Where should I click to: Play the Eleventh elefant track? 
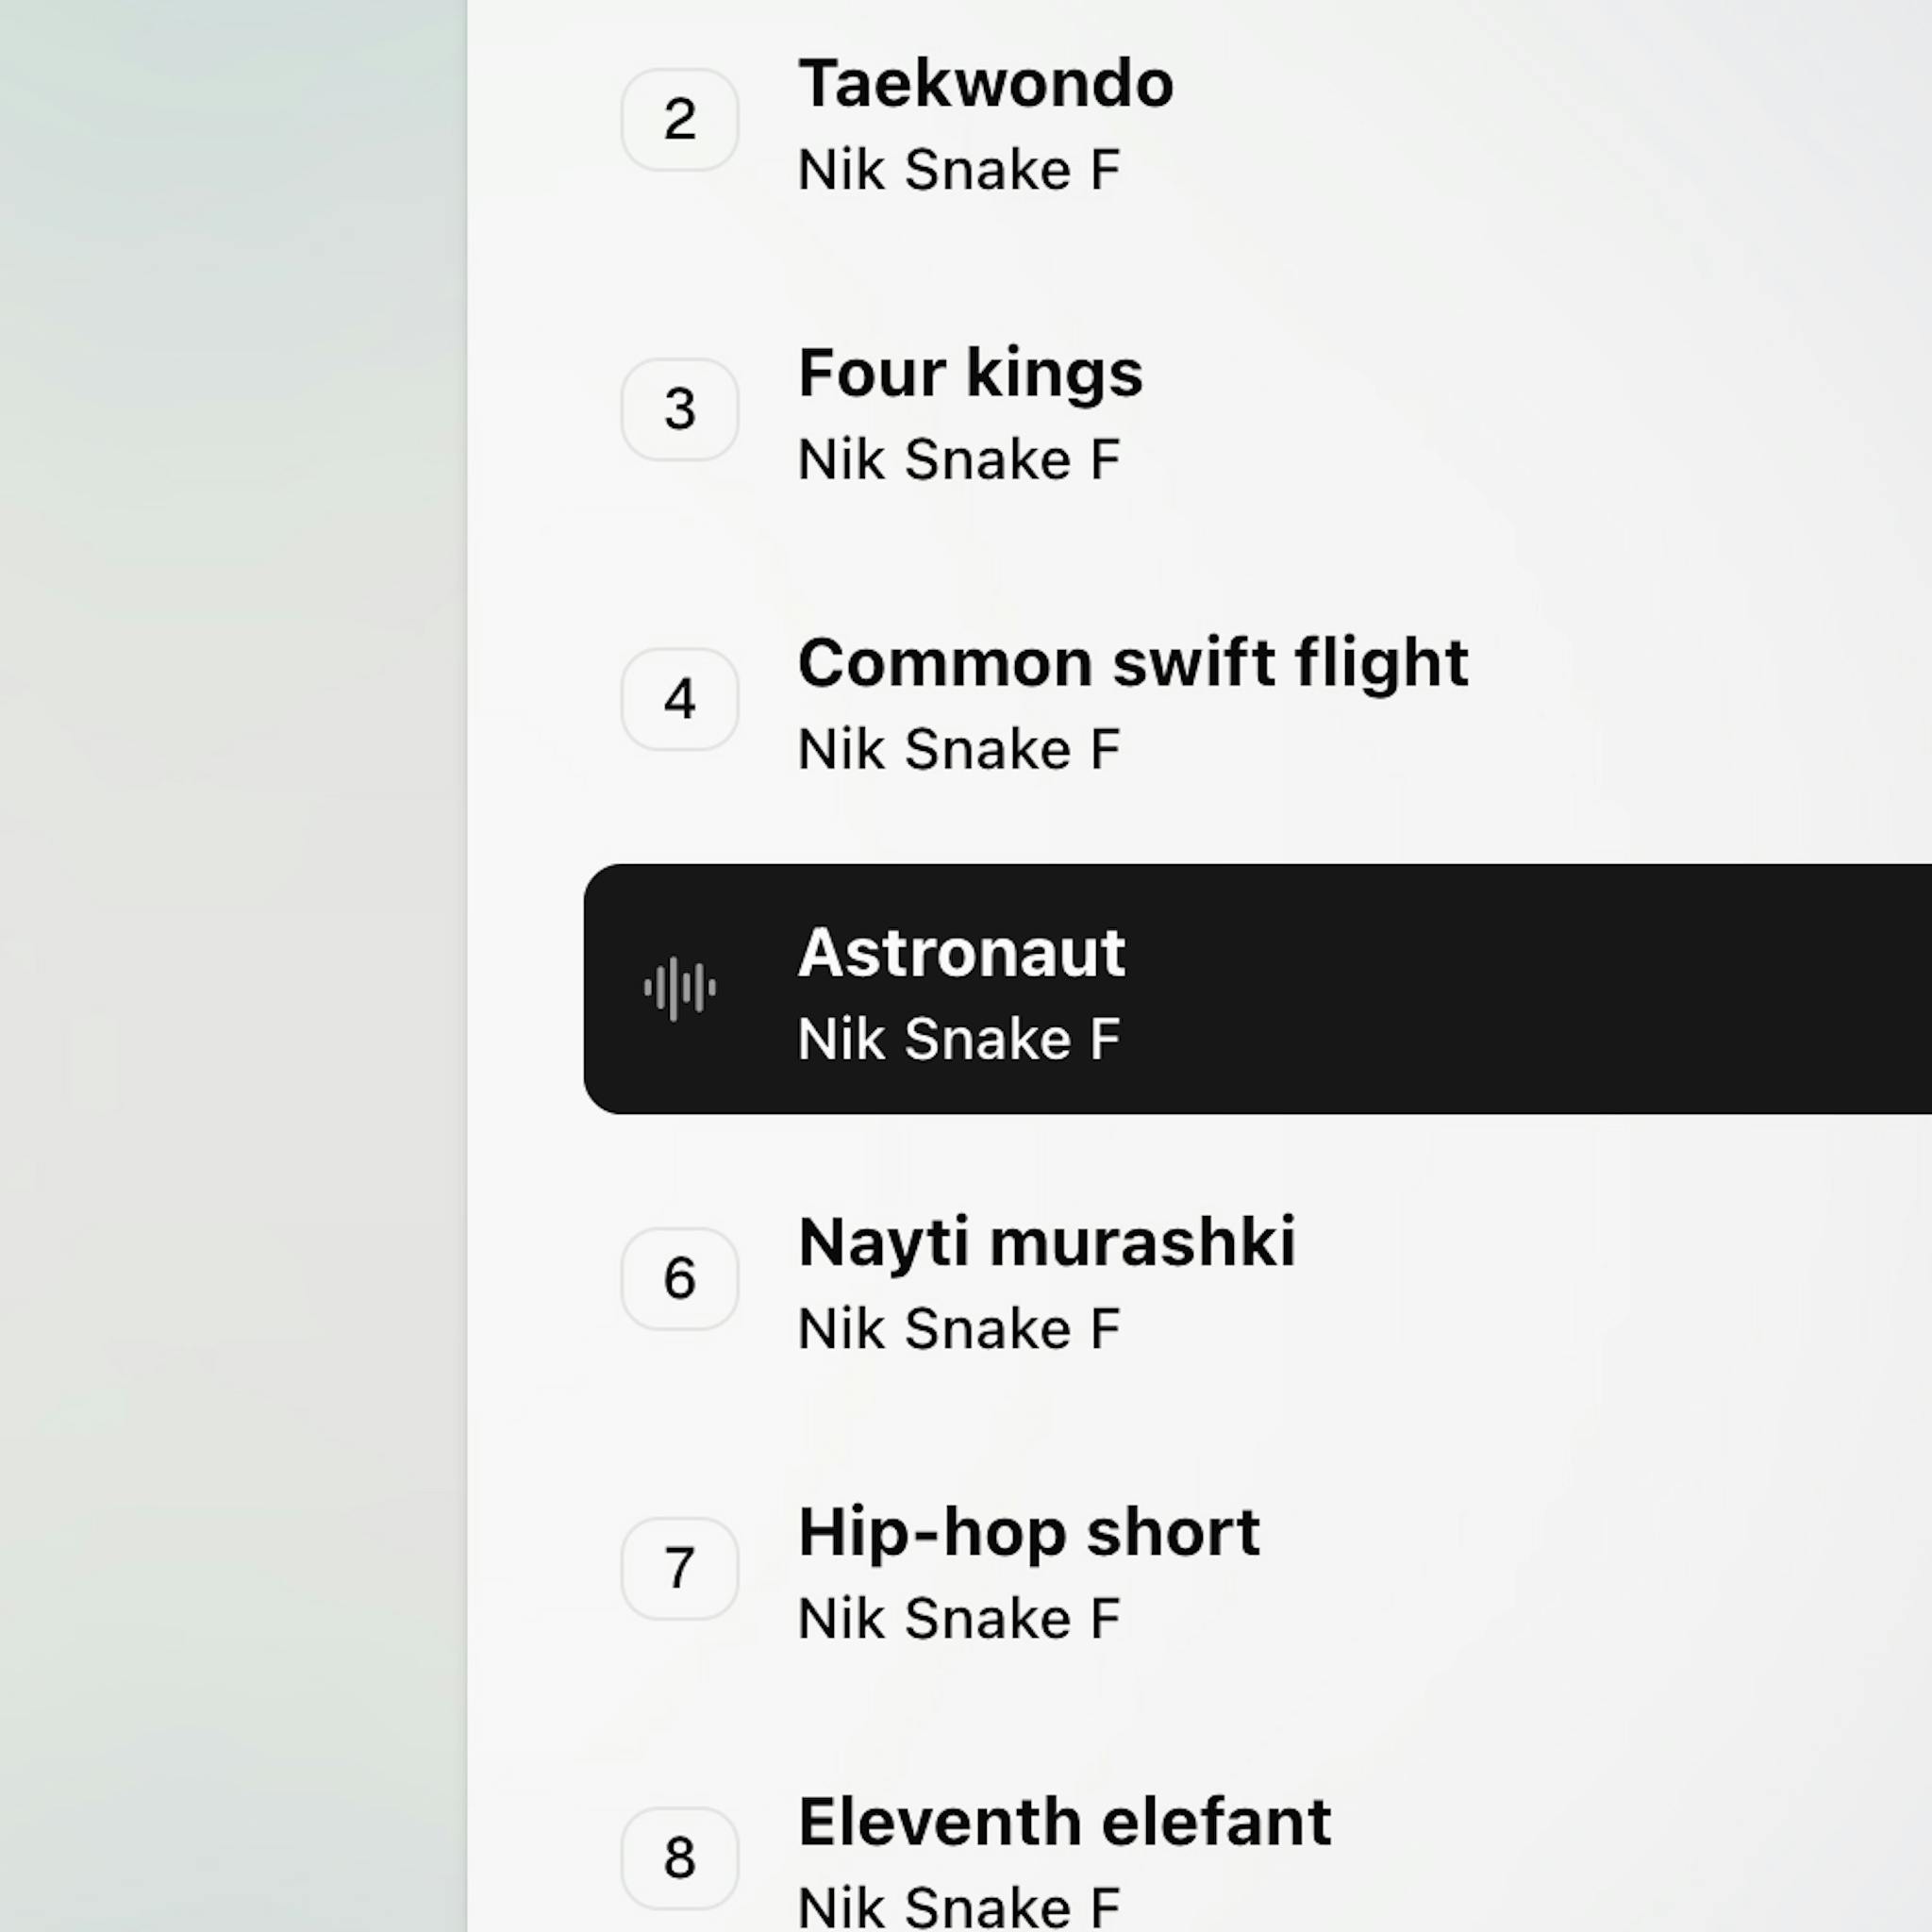tap(1064, 1822)
